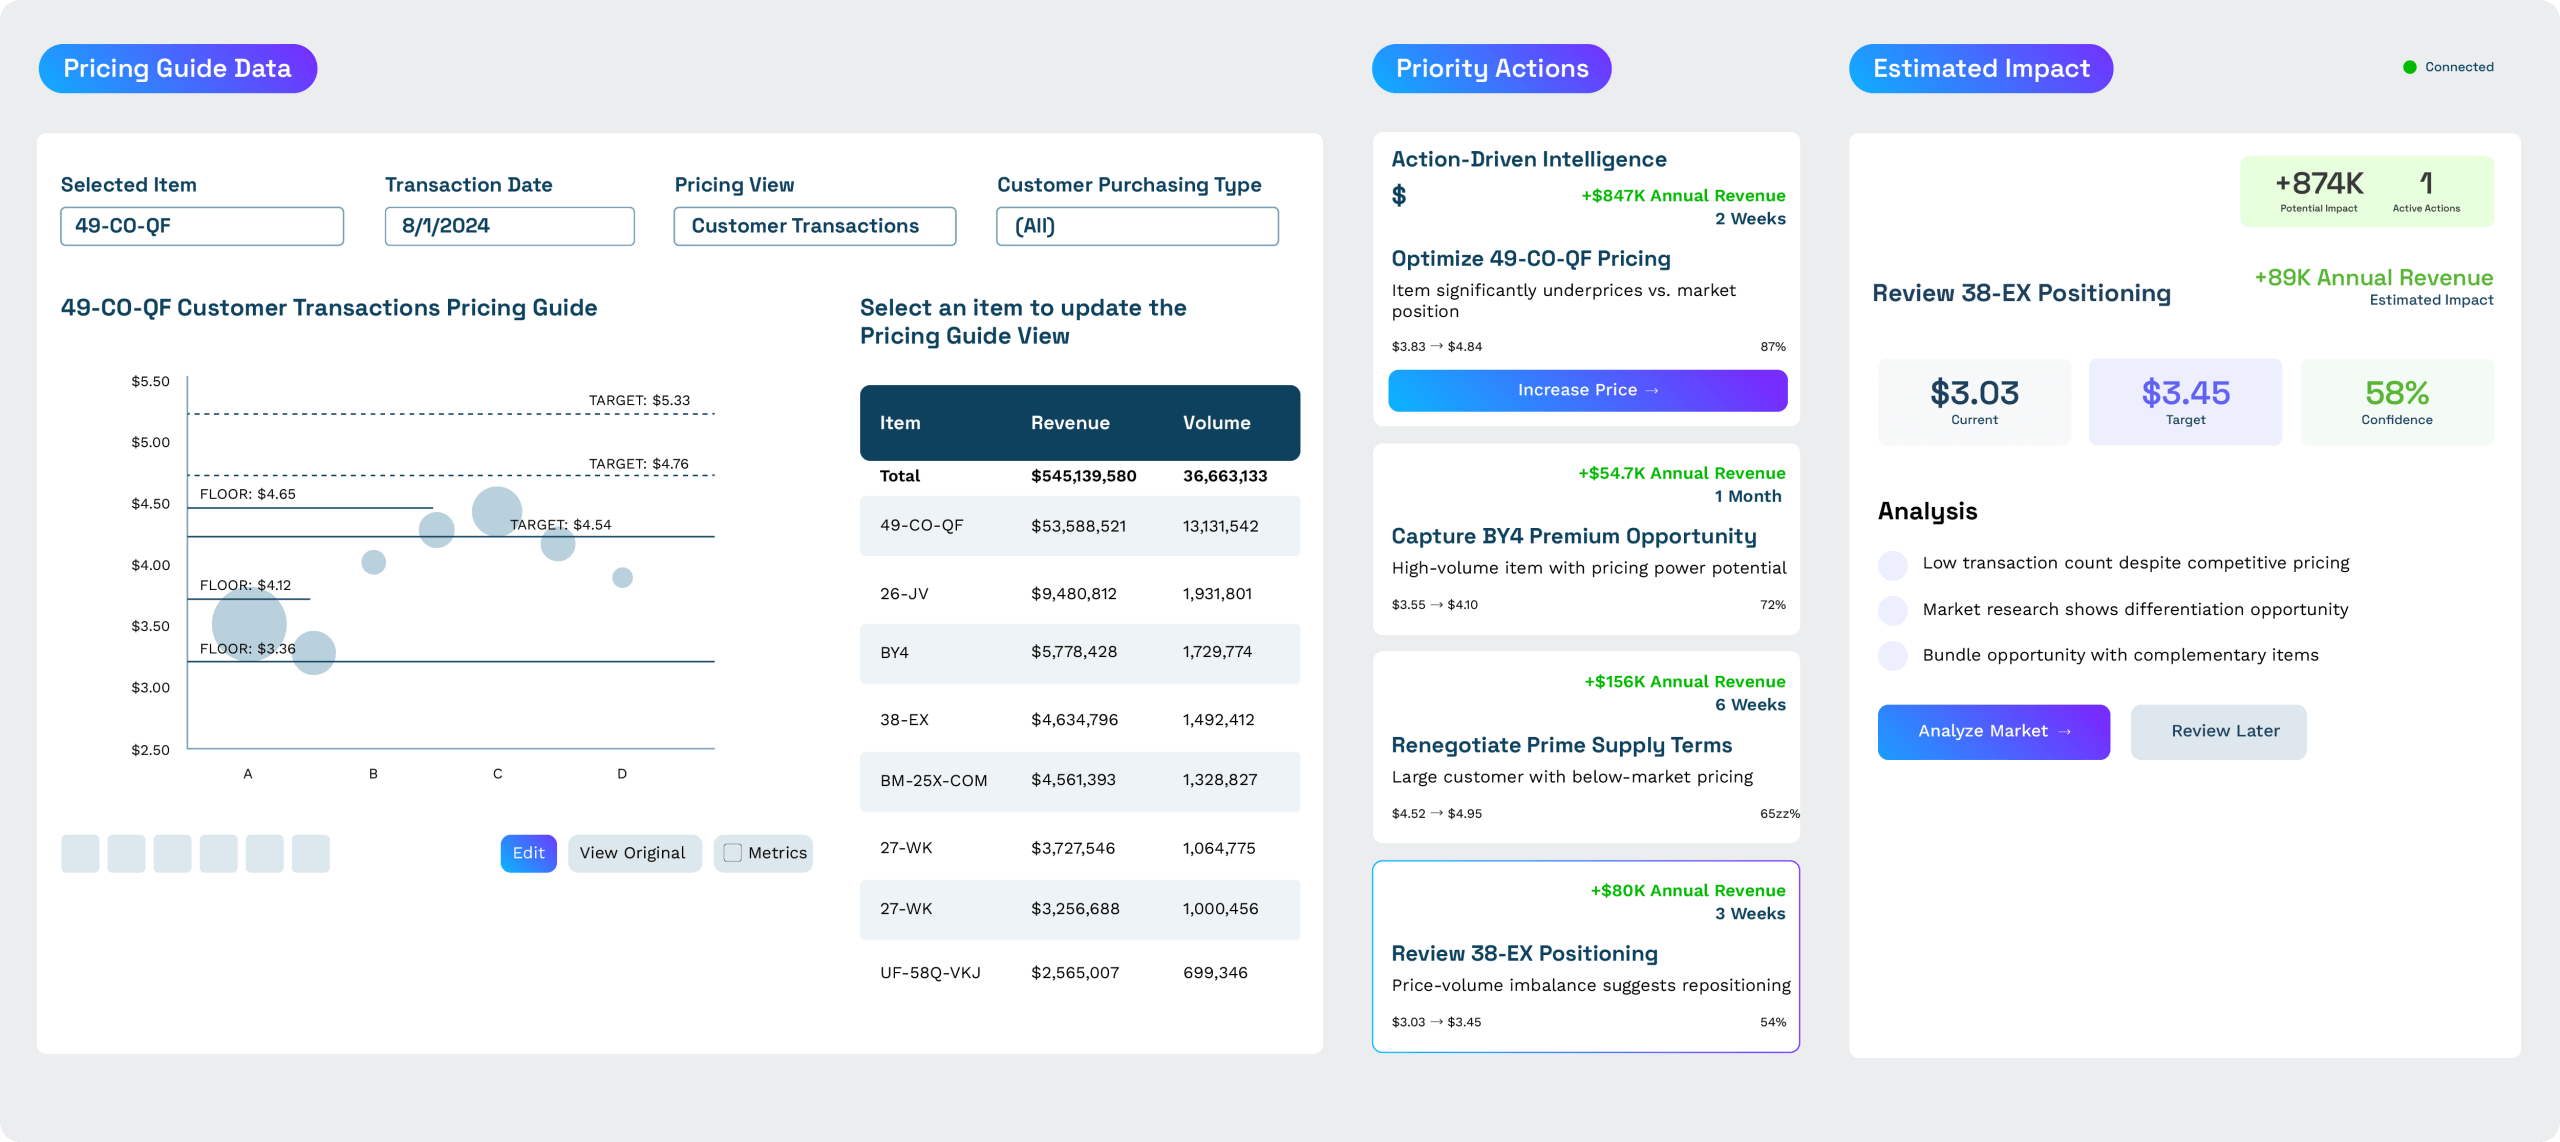Click the largest bubble in the pricing chart

click(249, 624)
